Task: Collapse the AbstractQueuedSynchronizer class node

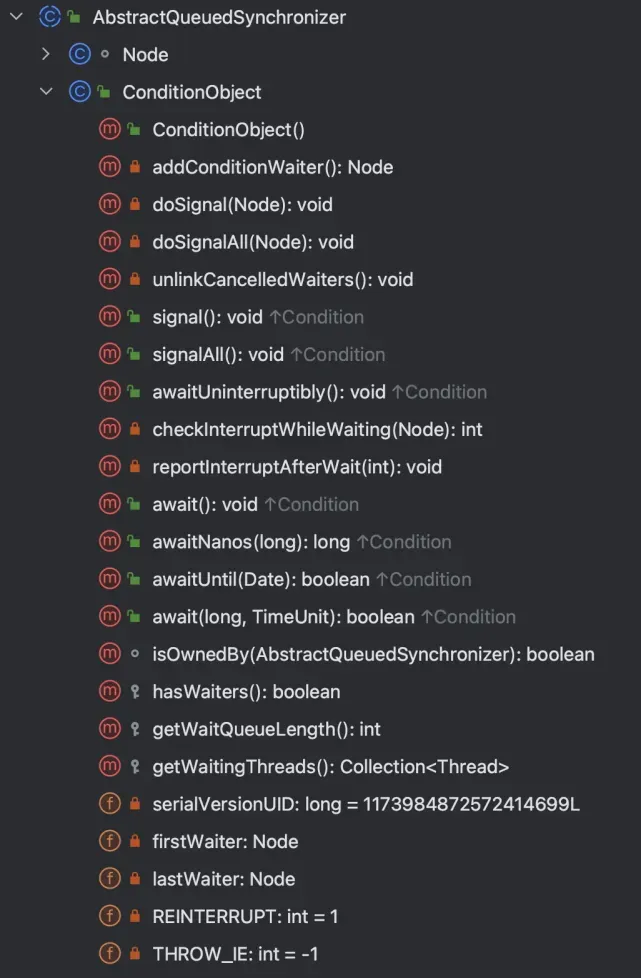Action: (17, 17)
